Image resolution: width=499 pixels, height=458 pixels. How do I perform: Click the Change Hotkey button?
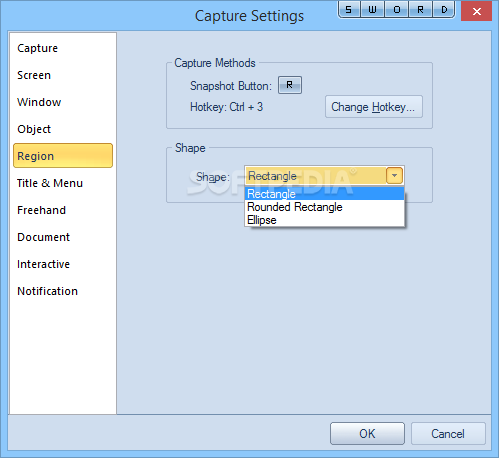click(374, 107)
